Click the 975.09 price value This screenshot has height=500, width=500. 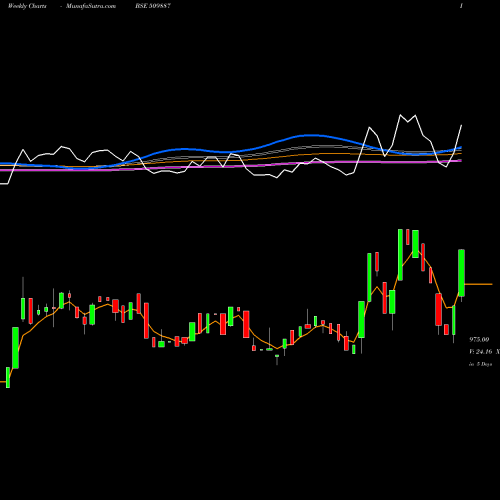479,340
